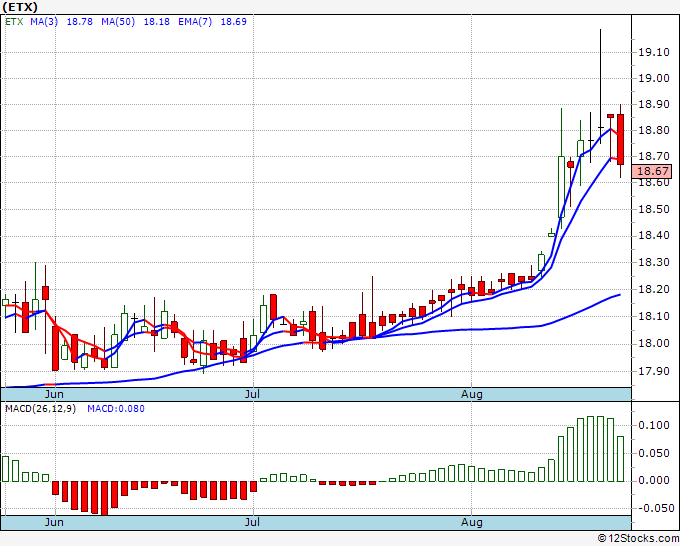The height and width of the screenshot is (546, 680).
Task: Click the 18.30 price axis label
Action: 654,263
